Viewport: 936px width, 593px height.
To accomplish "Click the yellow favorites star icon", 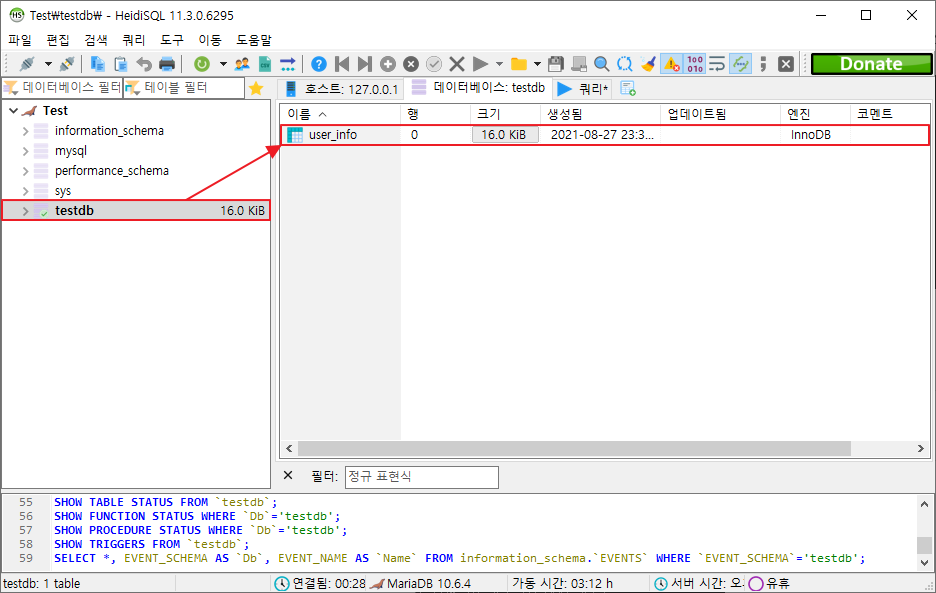I will pos(256,88).
